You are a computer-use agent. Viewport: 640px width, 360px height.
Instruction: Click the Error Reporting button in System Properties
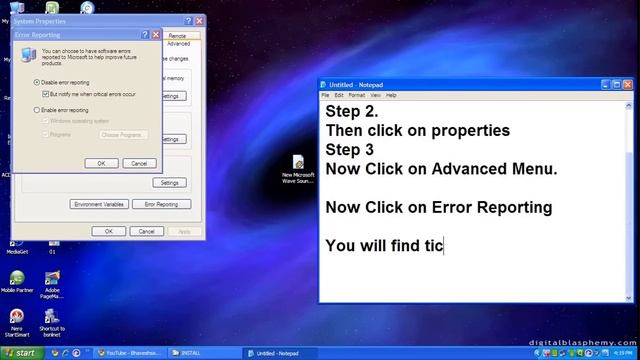[162, 204]
